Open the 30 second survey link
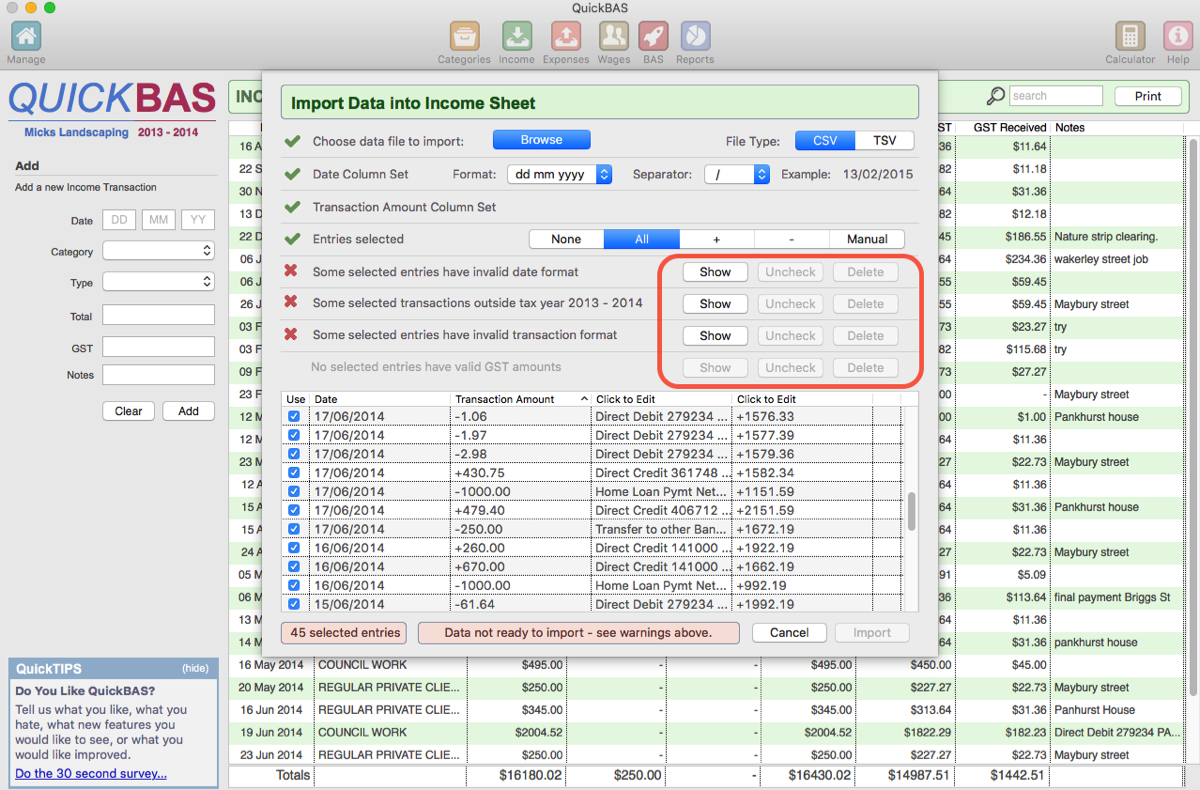 [x=91, y=773]
